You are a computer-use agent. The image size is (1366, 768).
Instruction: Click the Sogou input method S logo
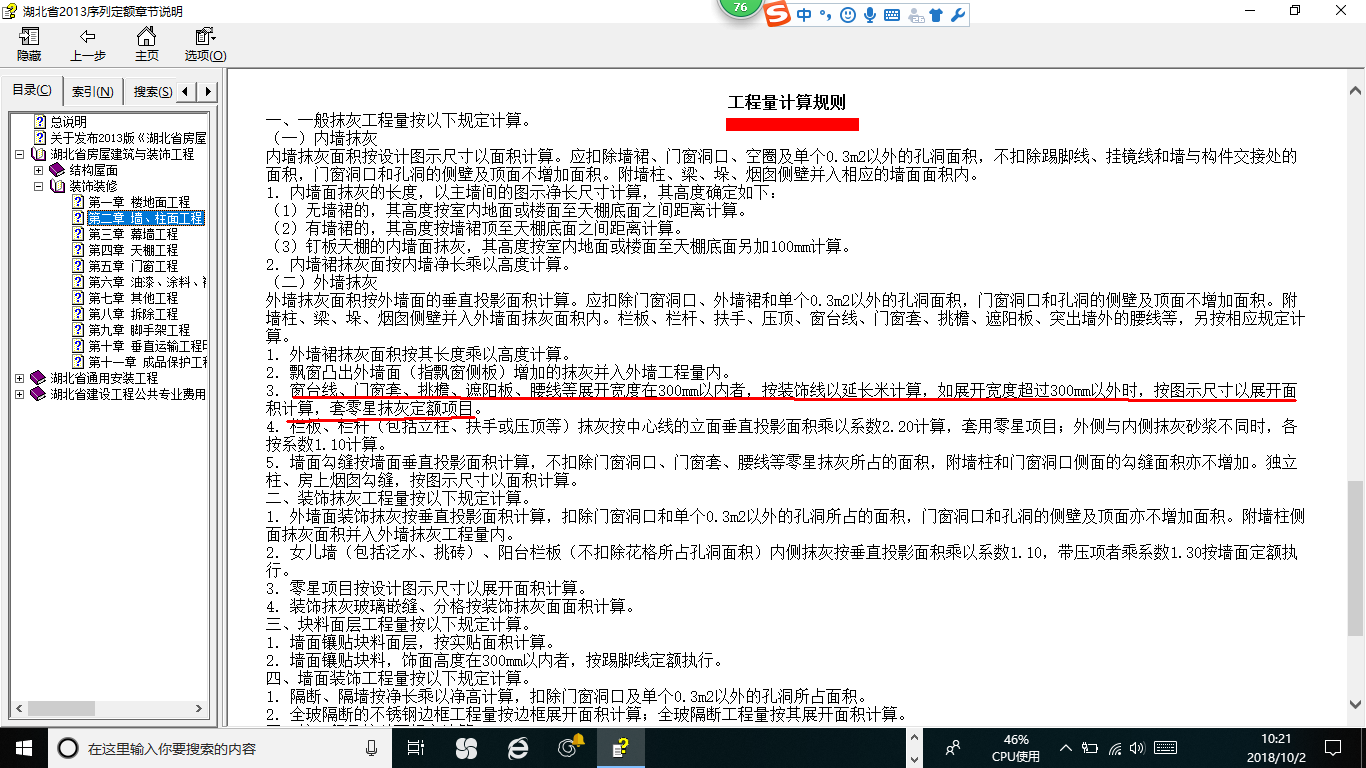(x=778, y=14)
